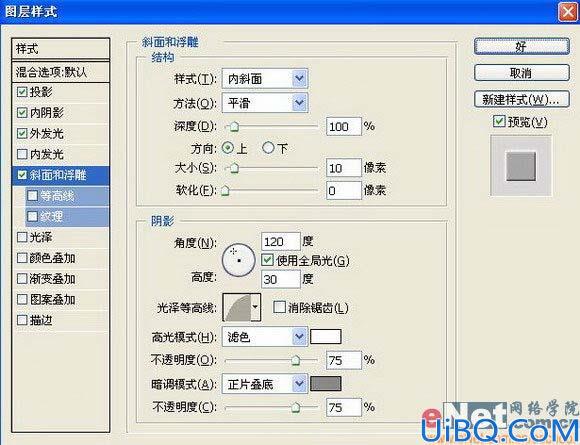Click the 大小 size field showing 10

coord(344,168)
